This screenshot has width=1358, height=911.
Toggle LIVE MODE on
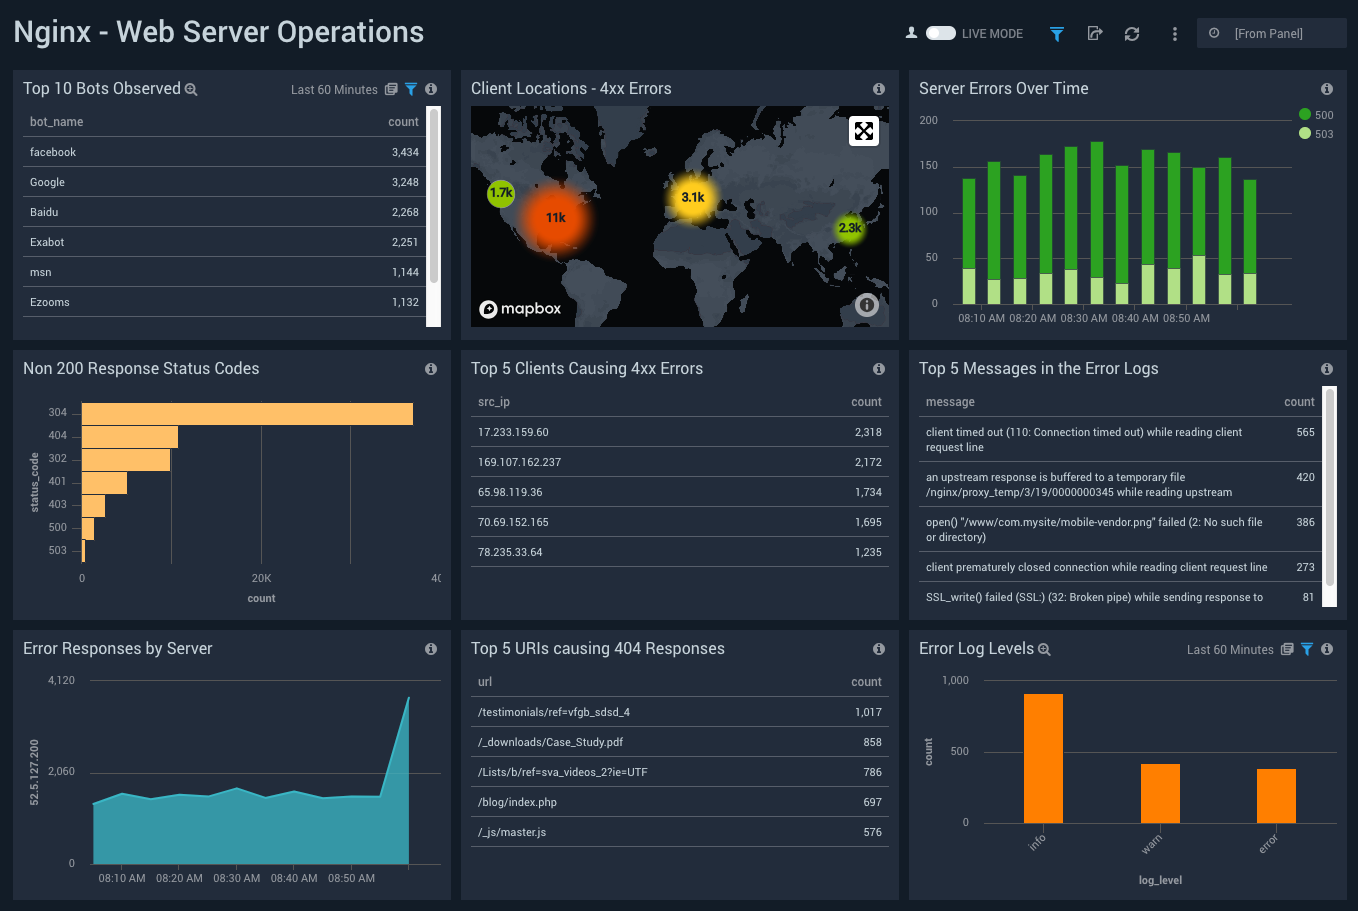point(940,33)
